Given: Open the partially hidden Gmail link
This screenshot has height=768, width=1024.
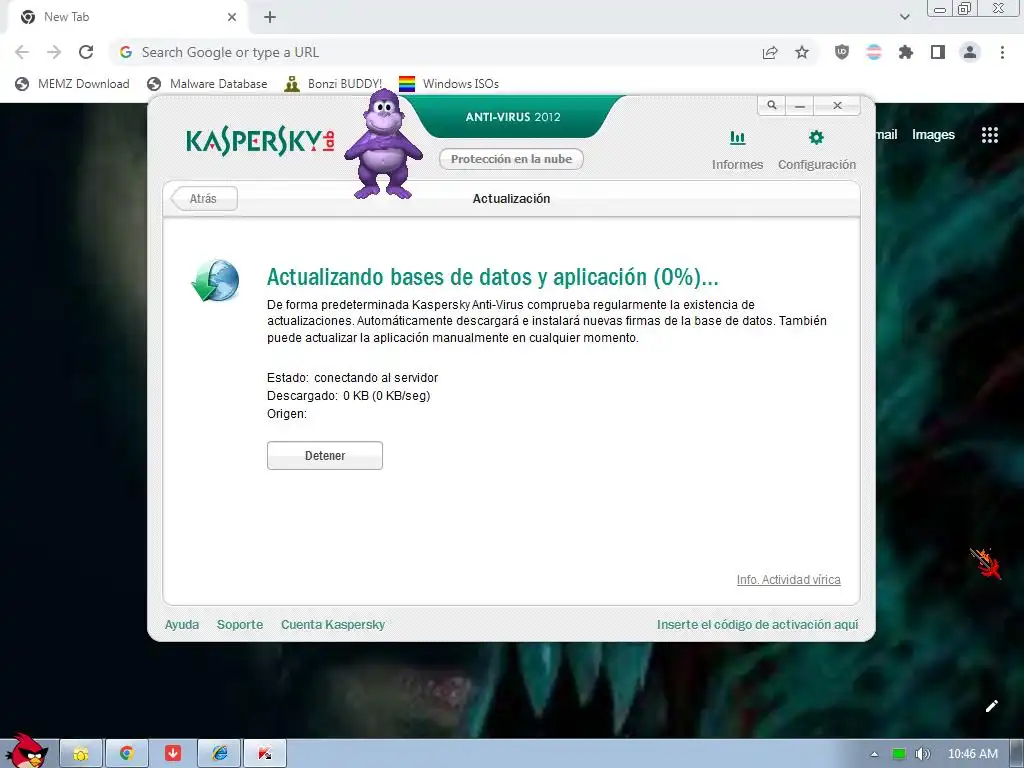Looking at the screenshot, I should [886, 135].
